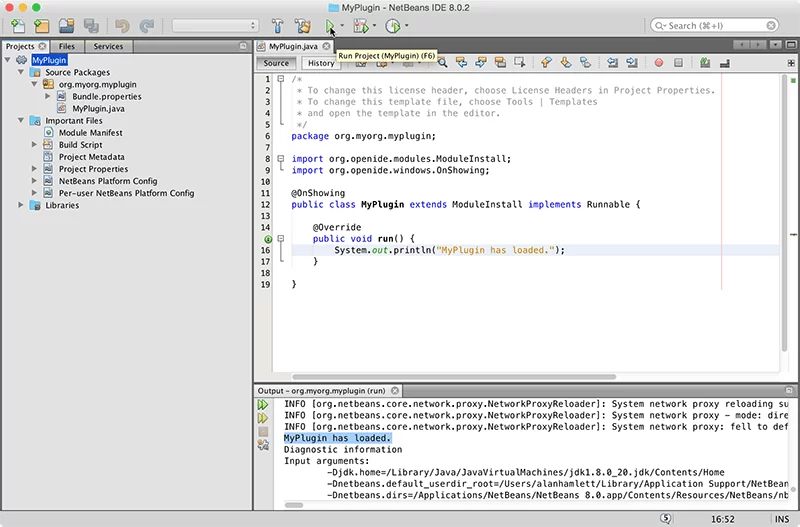Click Output settings wrench icon
Image resolution: width=800 pixels, height=527 pixels.
point(263,445)
